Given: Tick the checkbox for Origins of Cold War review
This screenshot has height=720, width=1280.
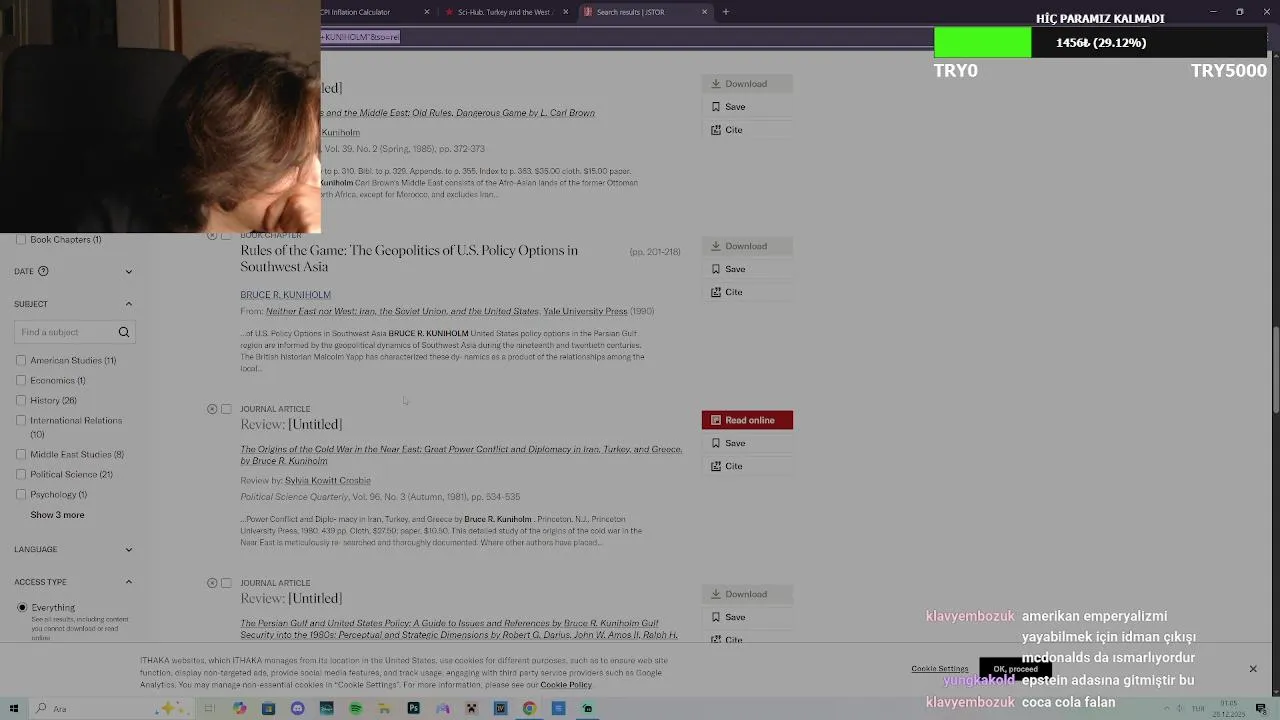Looking at the screenshot, I should click(x=226, y=409).
